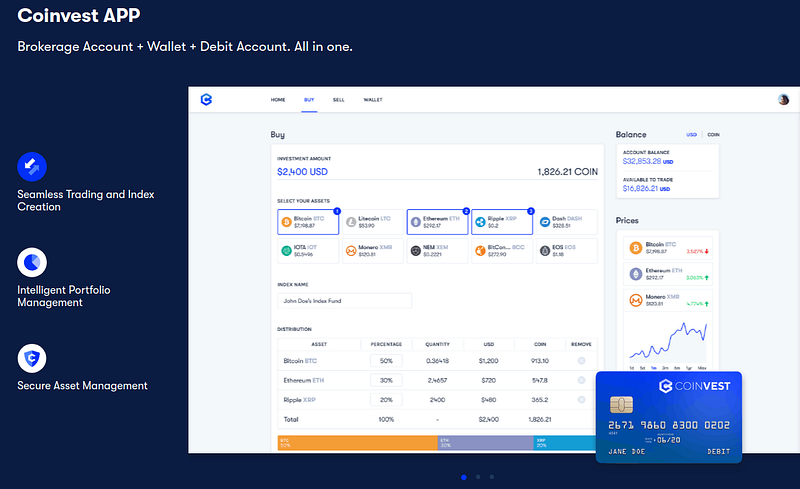Click orange BTC distribution bar segment
Viewport: 800px width, 489px height.
tap(358, 443)
